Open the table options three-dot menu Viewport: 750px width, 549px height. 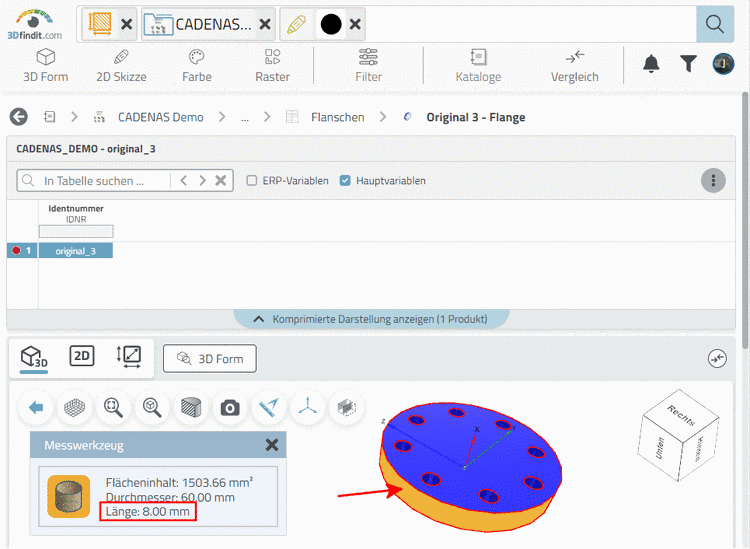coord(713,181)
